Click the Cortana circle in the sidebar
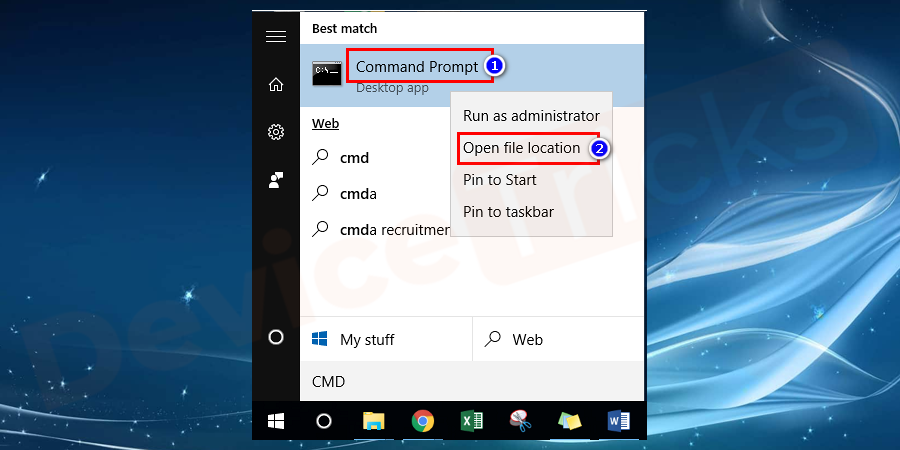Screen dimensions: 900x450 [x=276, y=337]
